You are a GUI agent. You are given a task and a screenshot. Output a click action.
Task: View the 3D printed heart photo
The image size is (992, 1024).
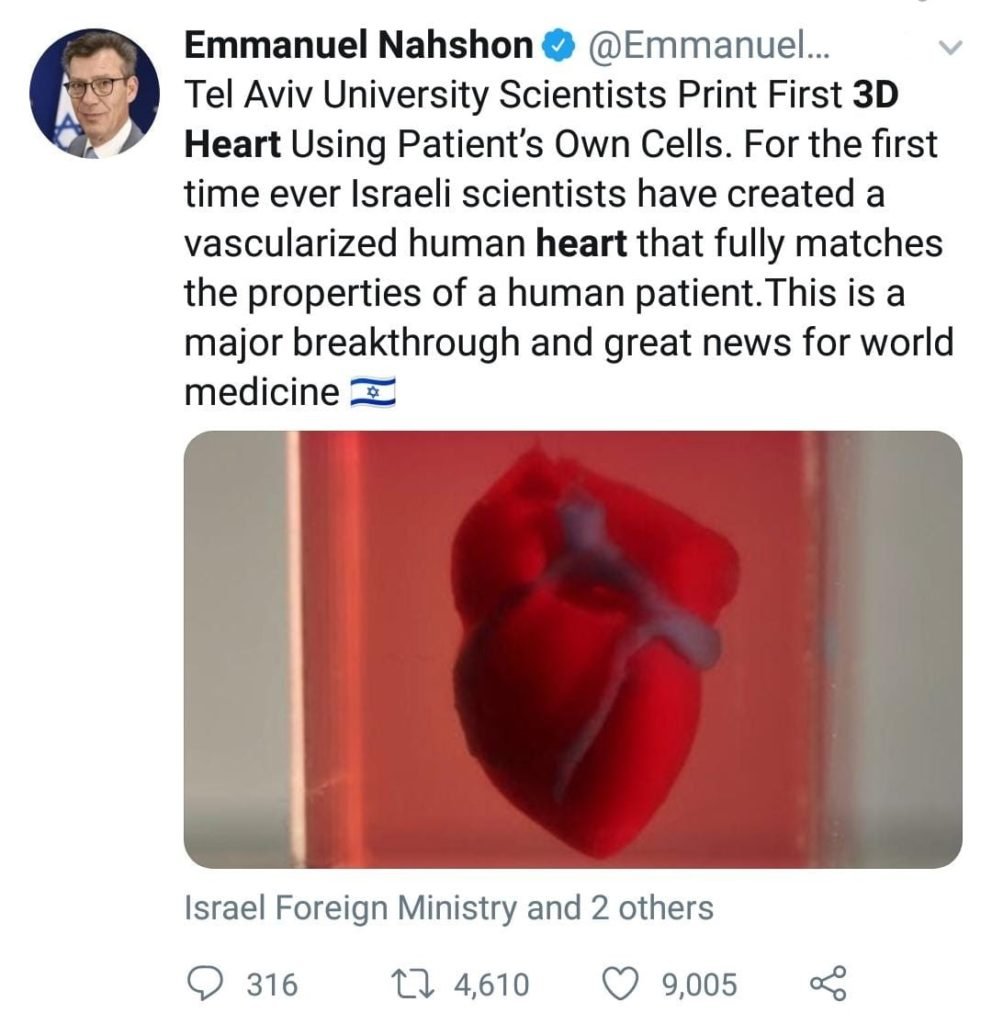(x=572, y=649)
